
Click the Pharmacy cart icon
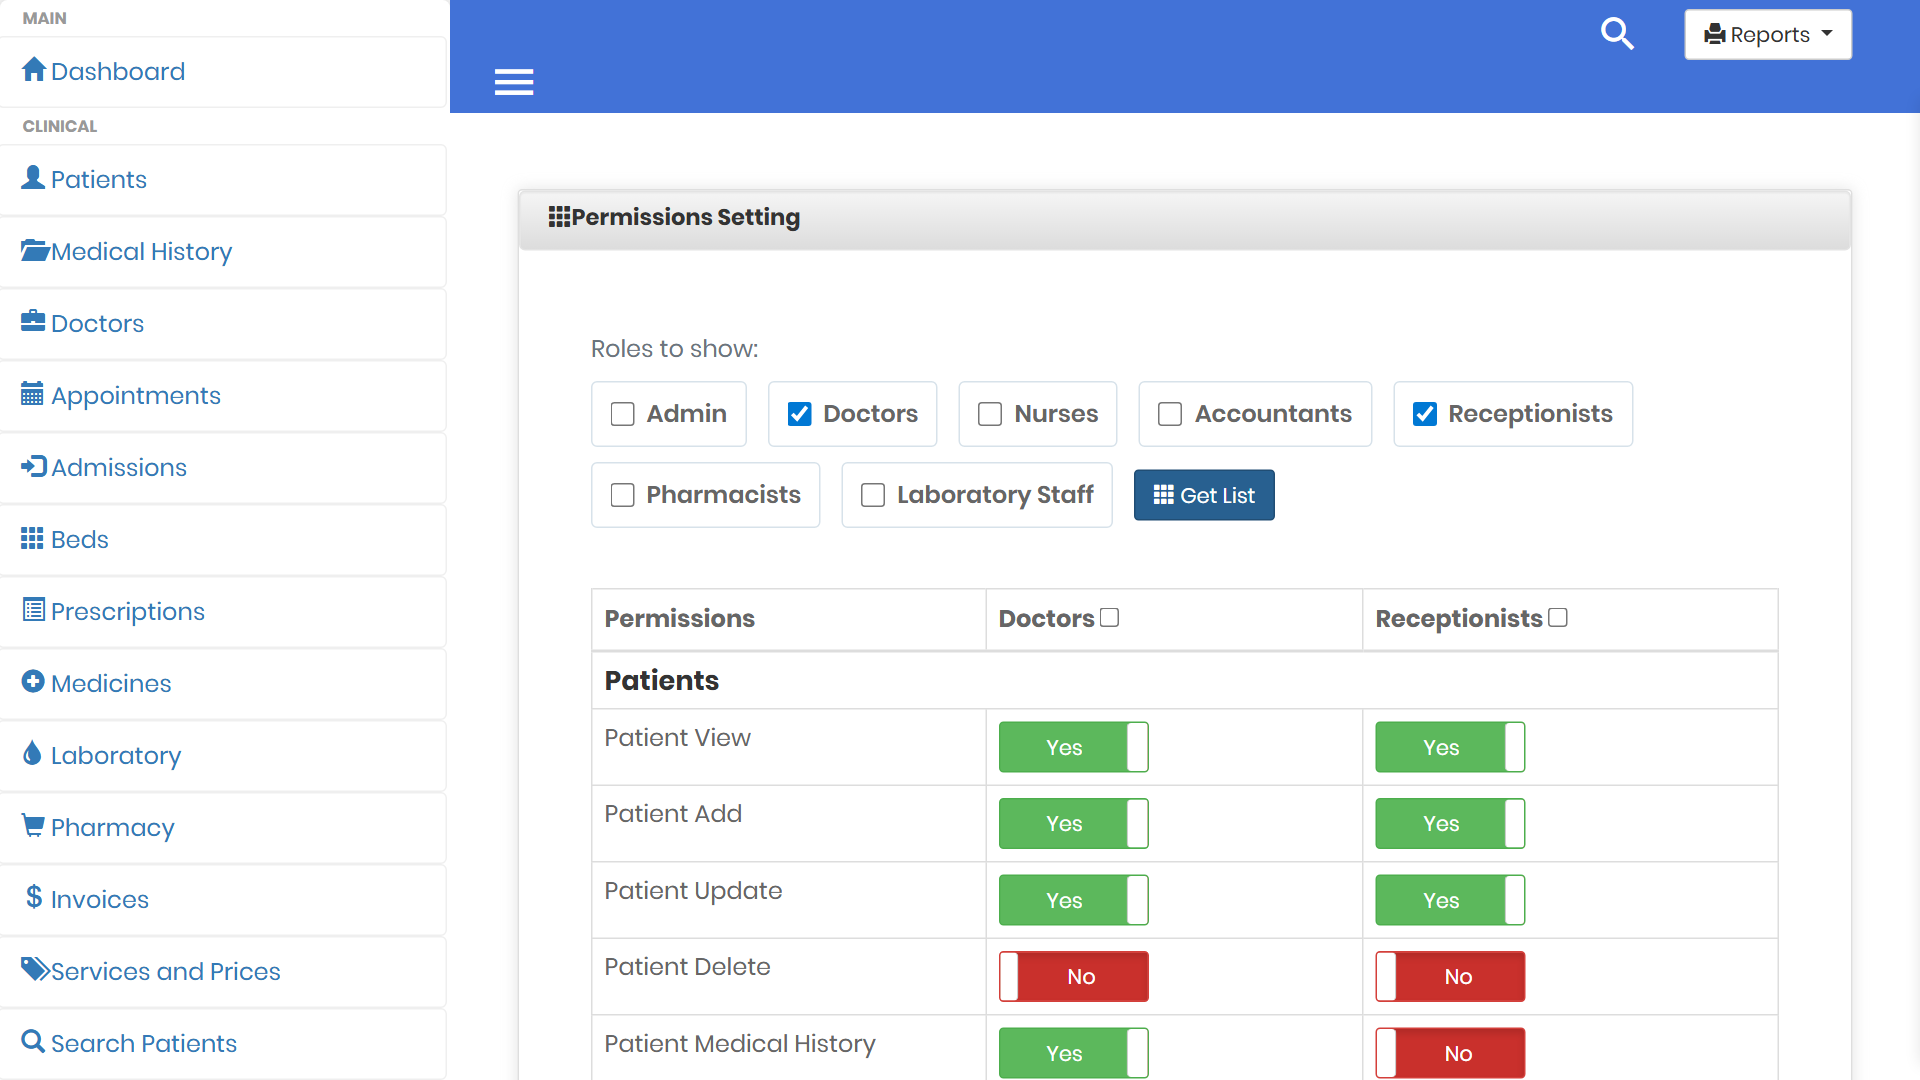(x=33, y=826)
